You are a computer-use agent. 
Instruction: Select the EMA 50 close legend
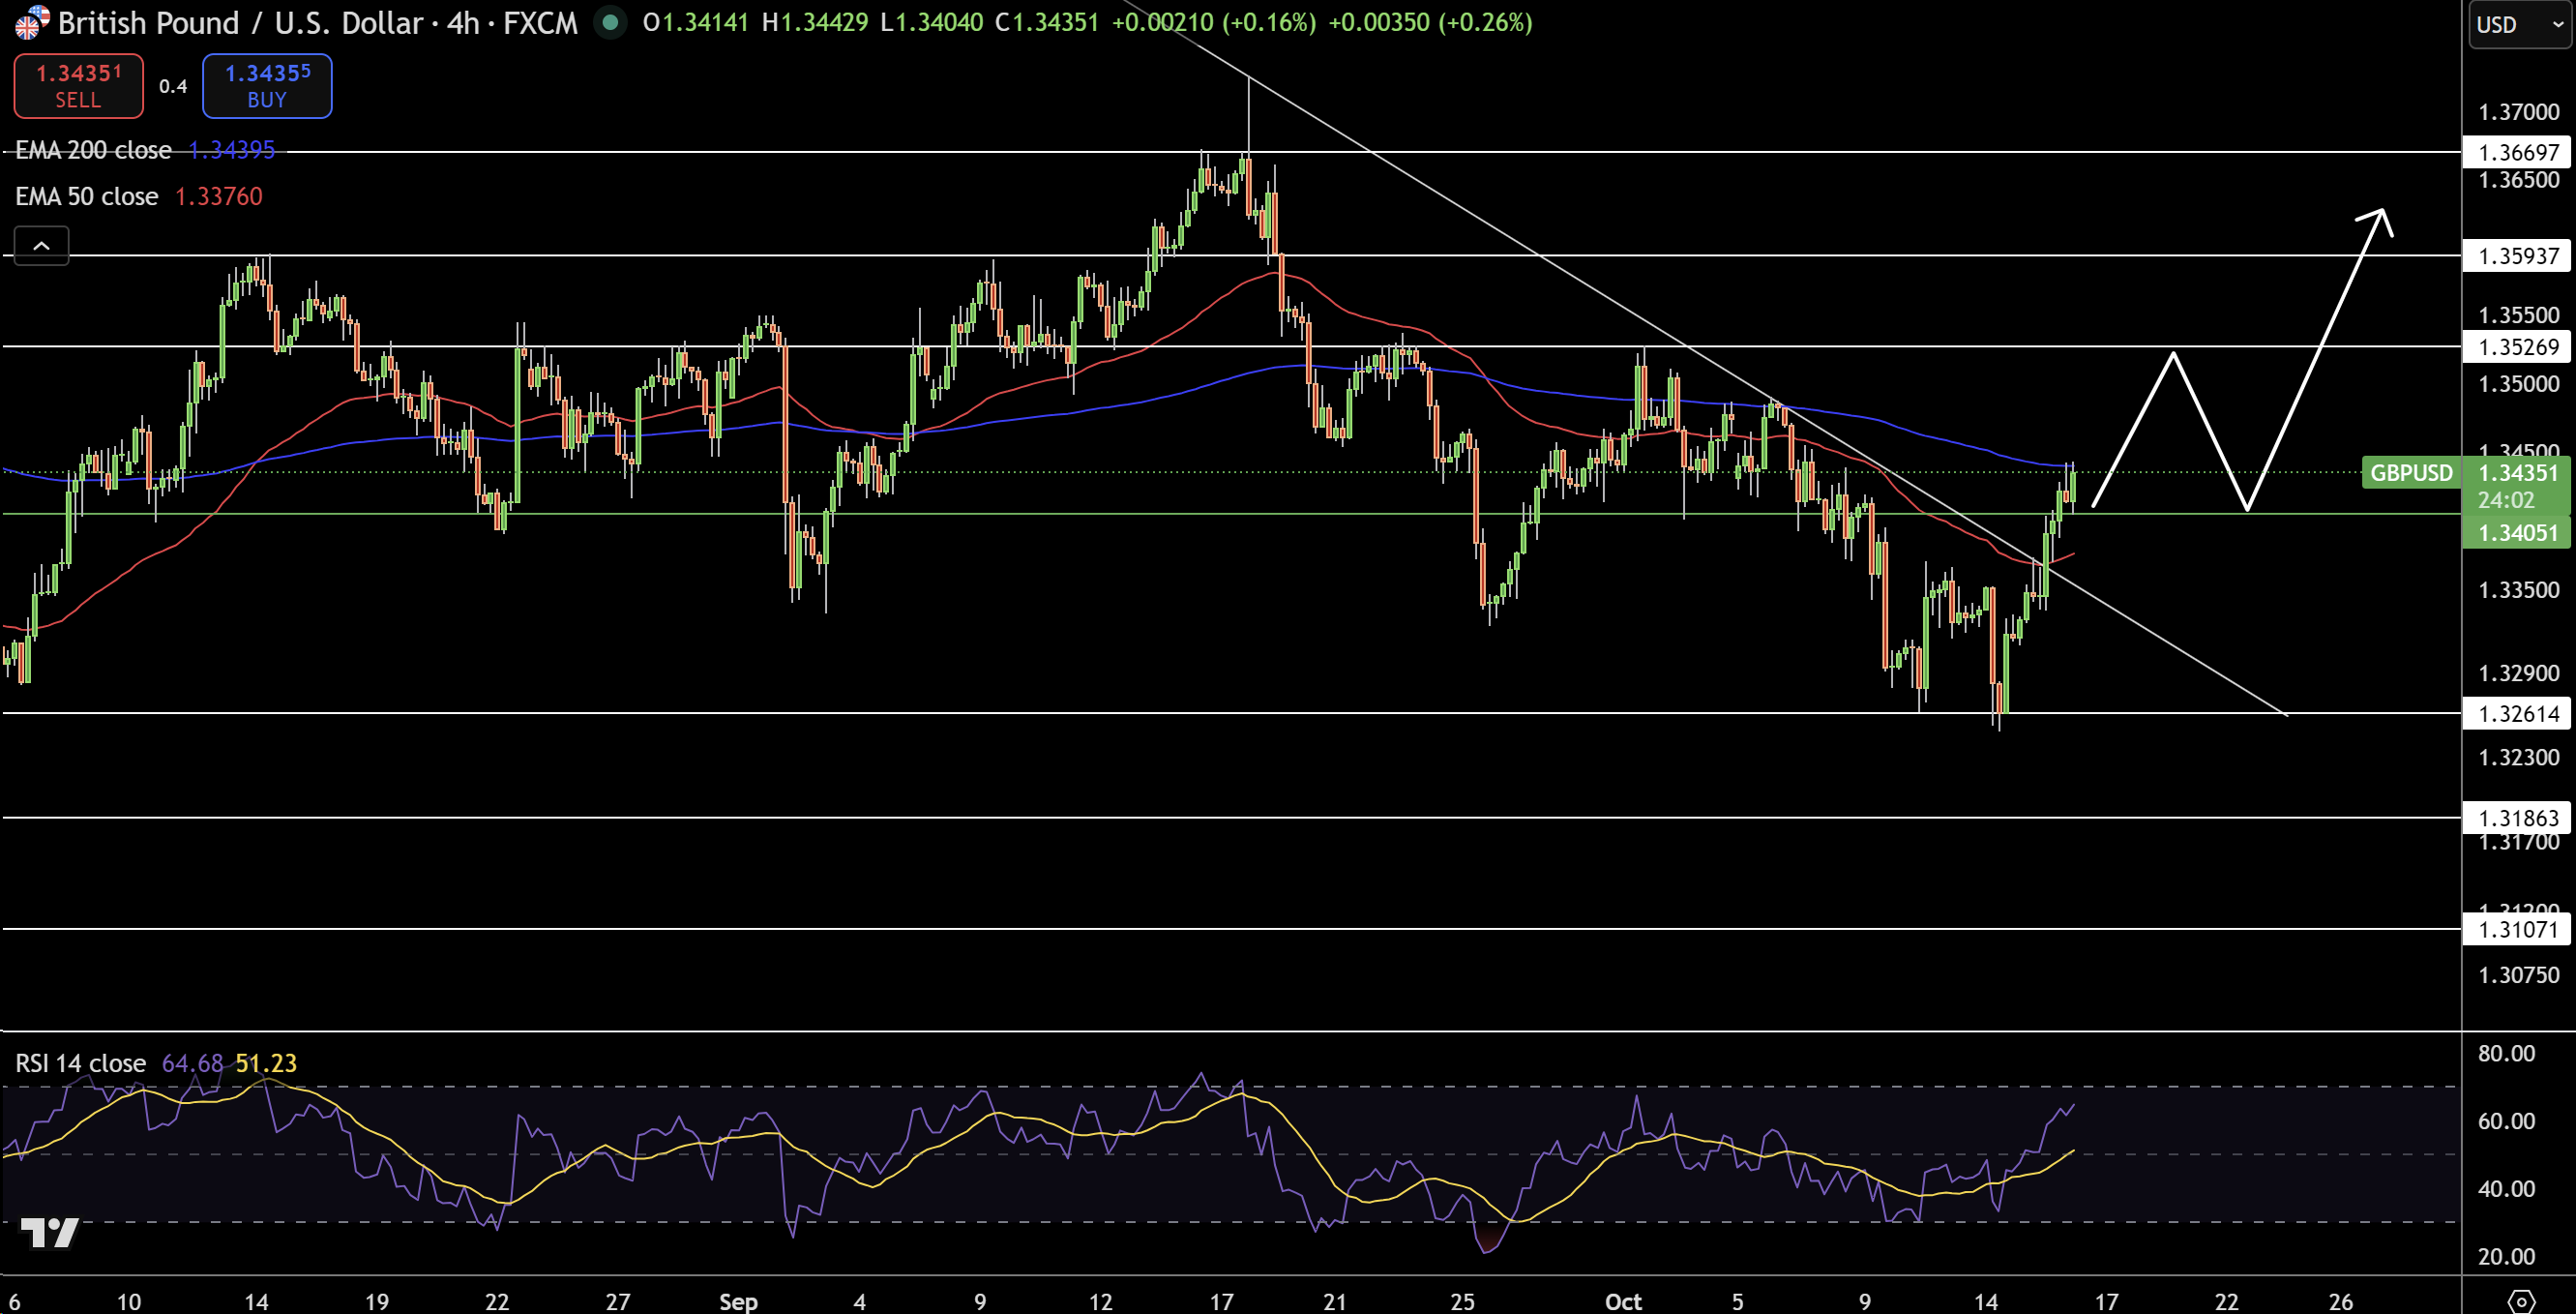87,196
